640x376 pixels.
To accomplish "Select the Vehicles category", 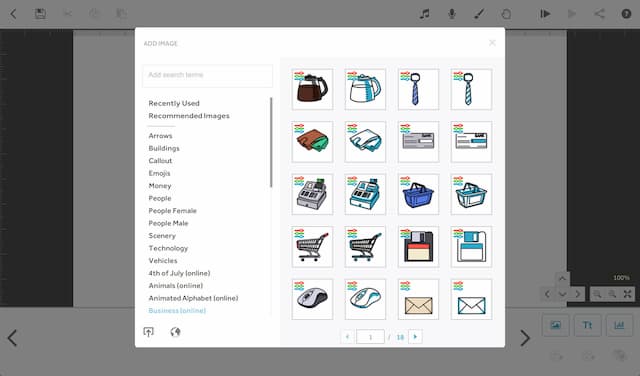I will click(163, 260).
